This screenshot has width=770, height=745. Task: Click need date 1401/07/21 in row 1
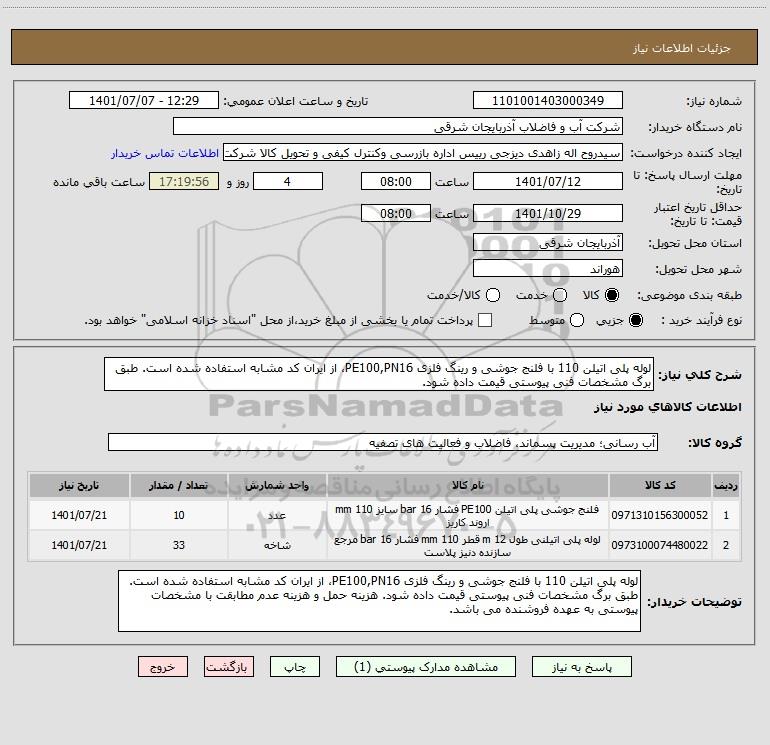[x=79, y=515]
